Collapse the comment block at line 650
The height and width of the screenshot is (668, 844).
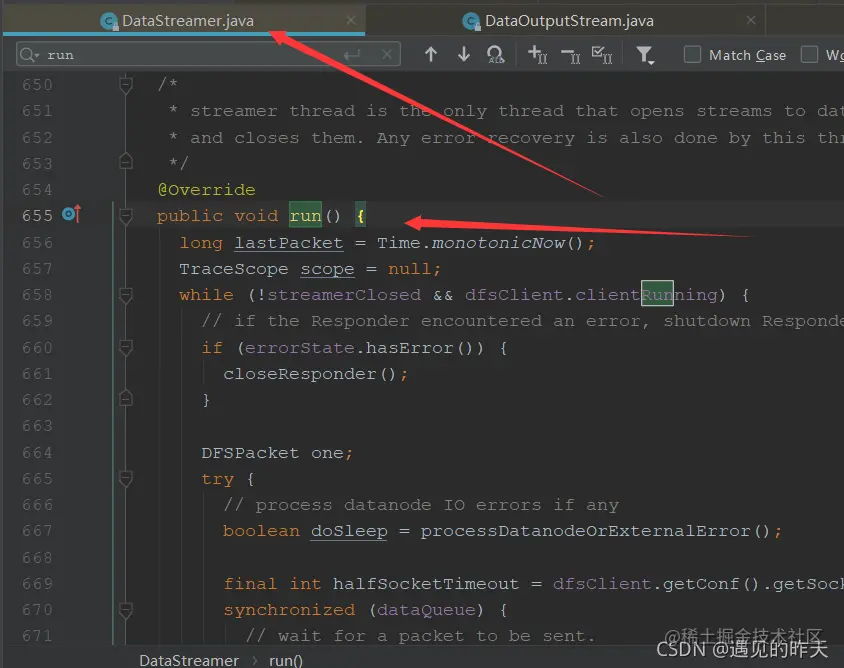pos(125,85)
